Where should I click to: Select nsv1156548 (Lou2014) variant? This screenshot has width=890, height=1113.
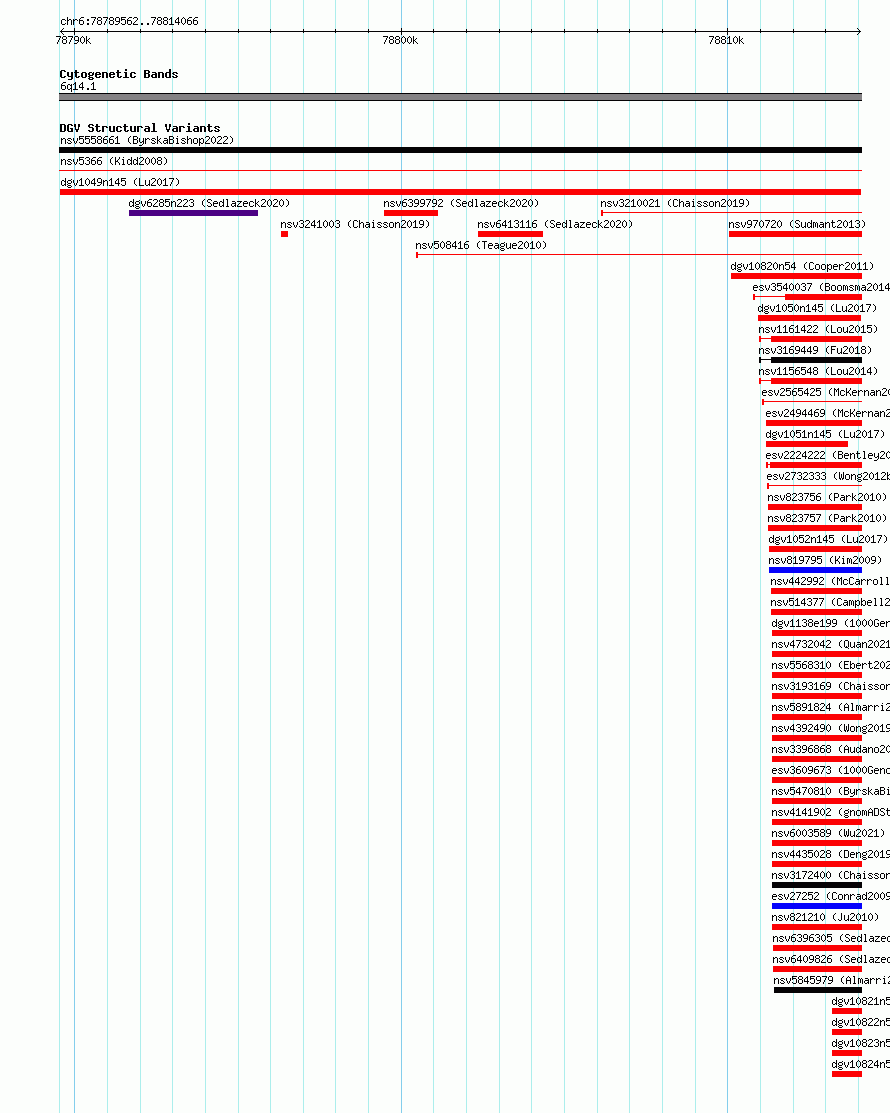pos(818,371)
